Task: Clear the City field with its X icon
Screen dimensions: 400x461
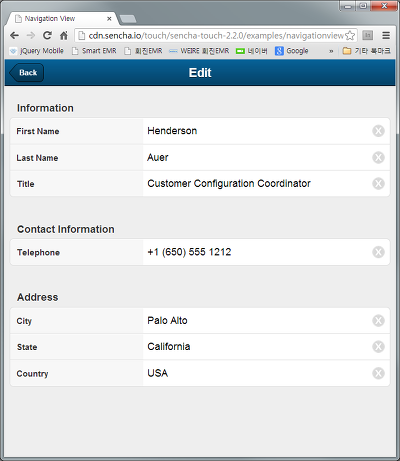Action: point(378,321)
